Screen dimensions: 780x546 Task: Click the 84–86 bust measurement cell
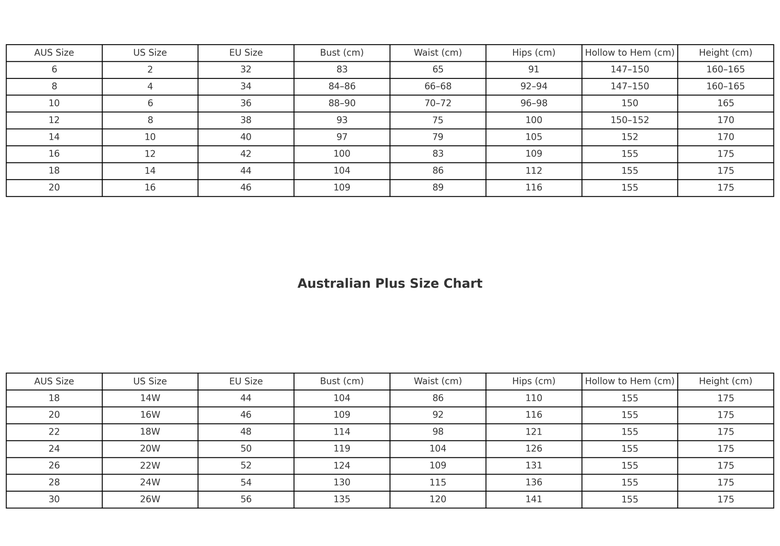tap(342, 87)
